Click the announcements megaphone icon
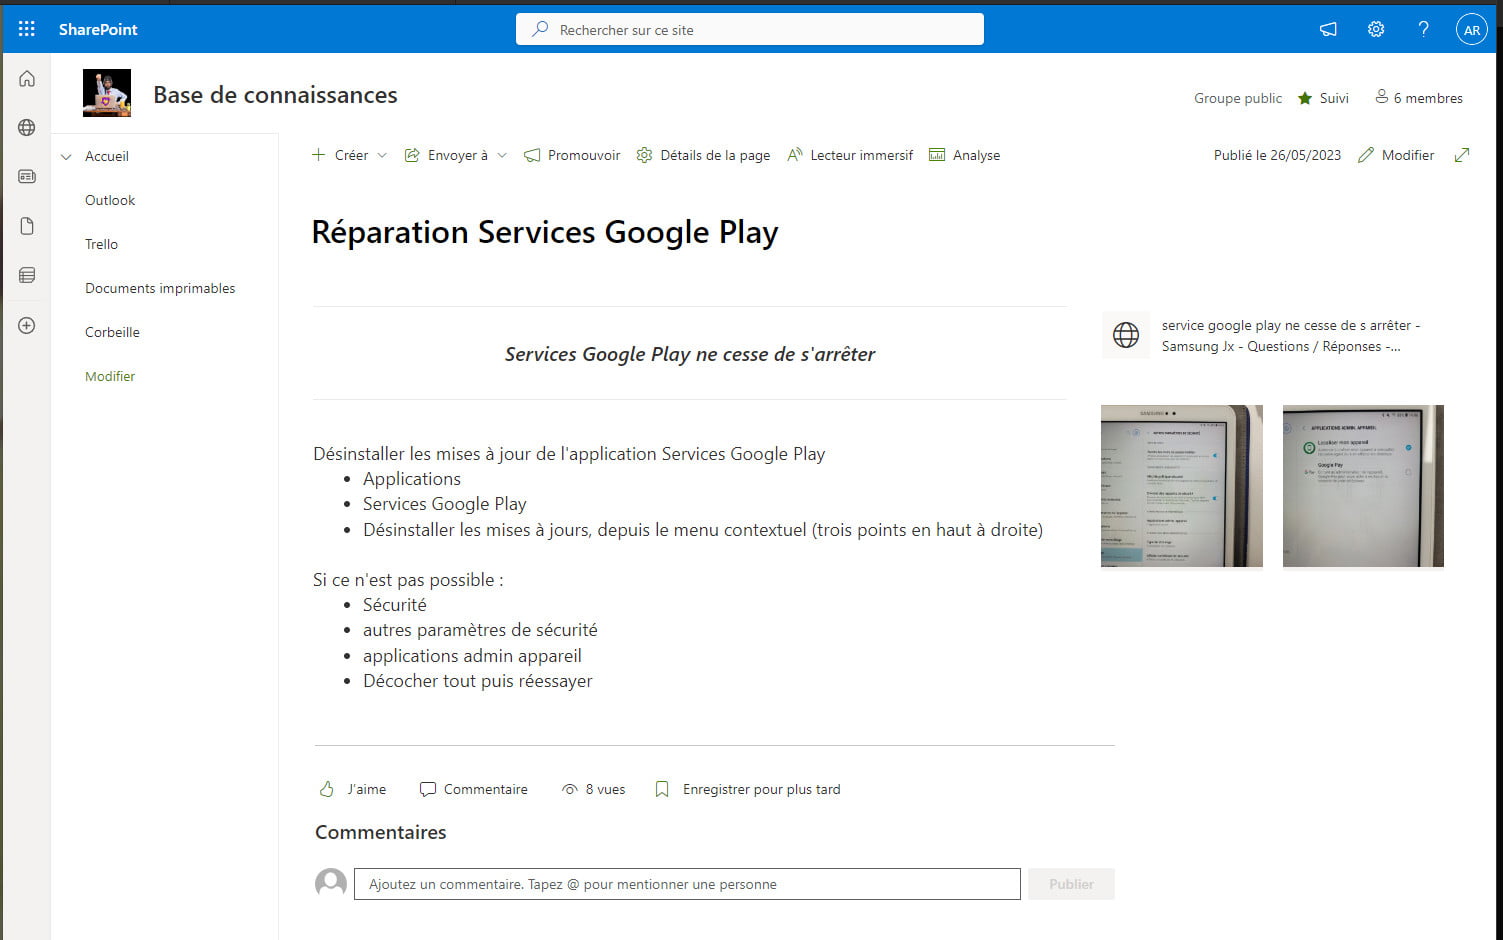This screenshot has width=1503, height=940. 1327,29
